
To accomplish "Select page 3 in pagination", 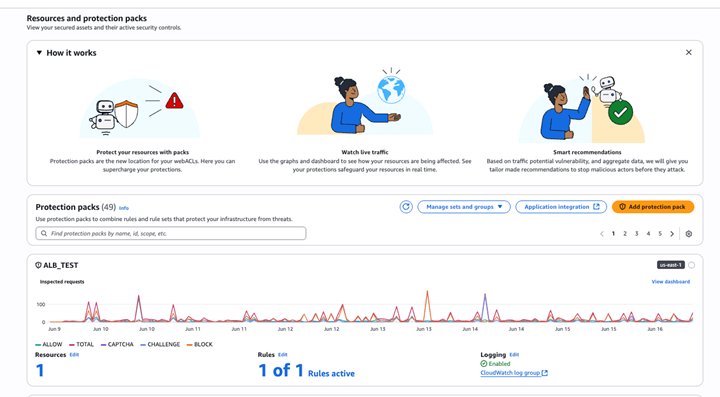I will pos(636,234).
